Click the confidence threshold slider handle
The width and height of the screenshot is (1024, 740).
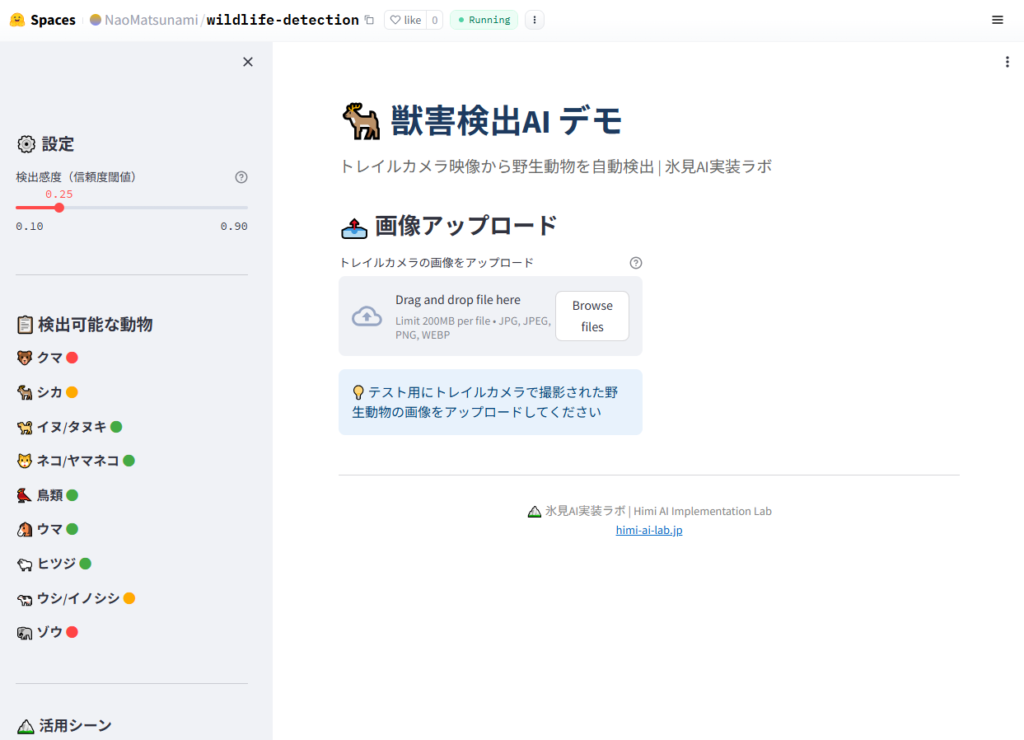tap(59, 208)
